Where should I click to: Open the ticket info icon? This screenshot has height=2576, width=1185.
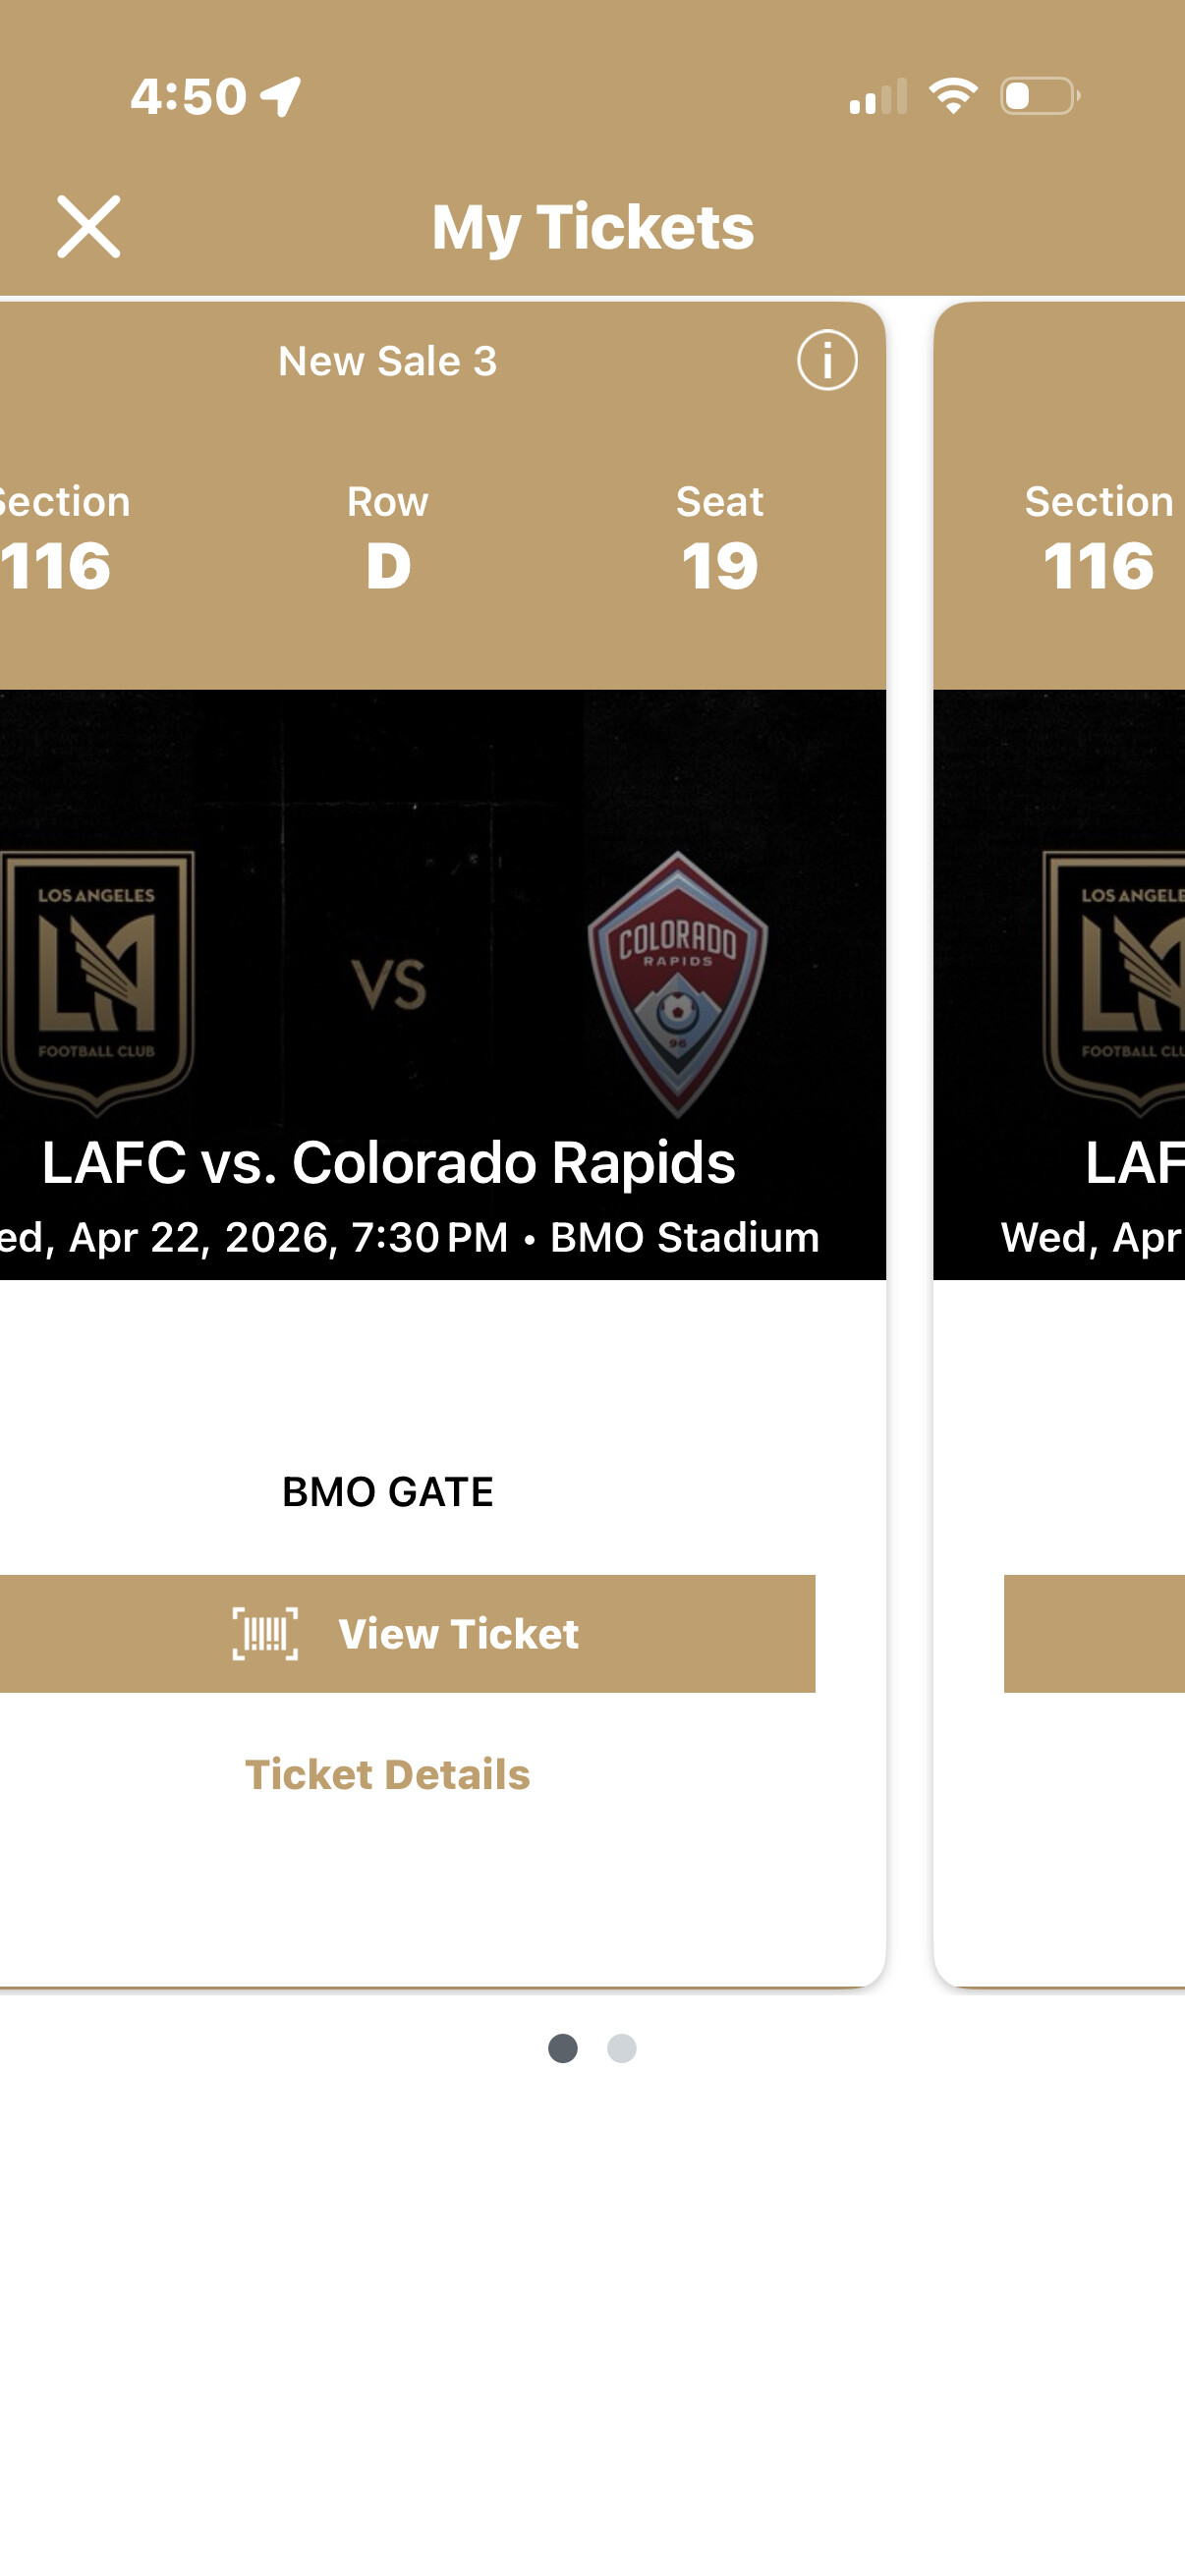click(827, 360)
